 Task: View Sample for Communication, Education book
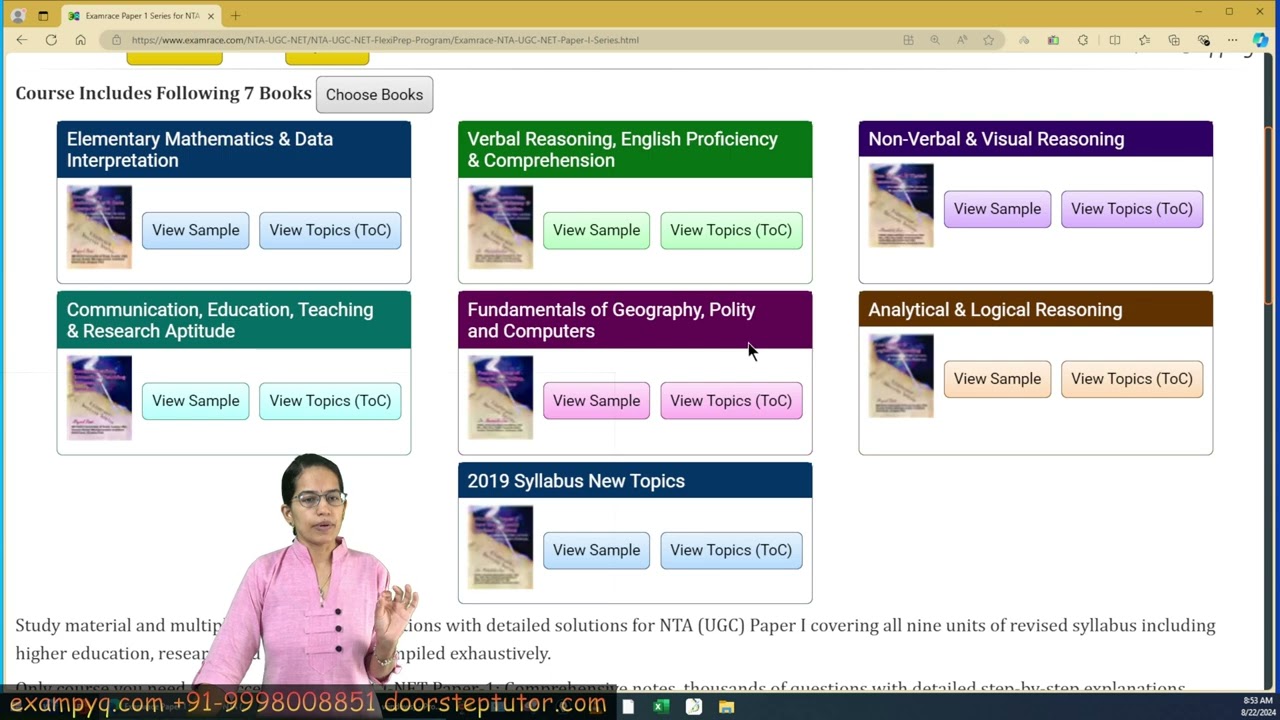(196, 401)
